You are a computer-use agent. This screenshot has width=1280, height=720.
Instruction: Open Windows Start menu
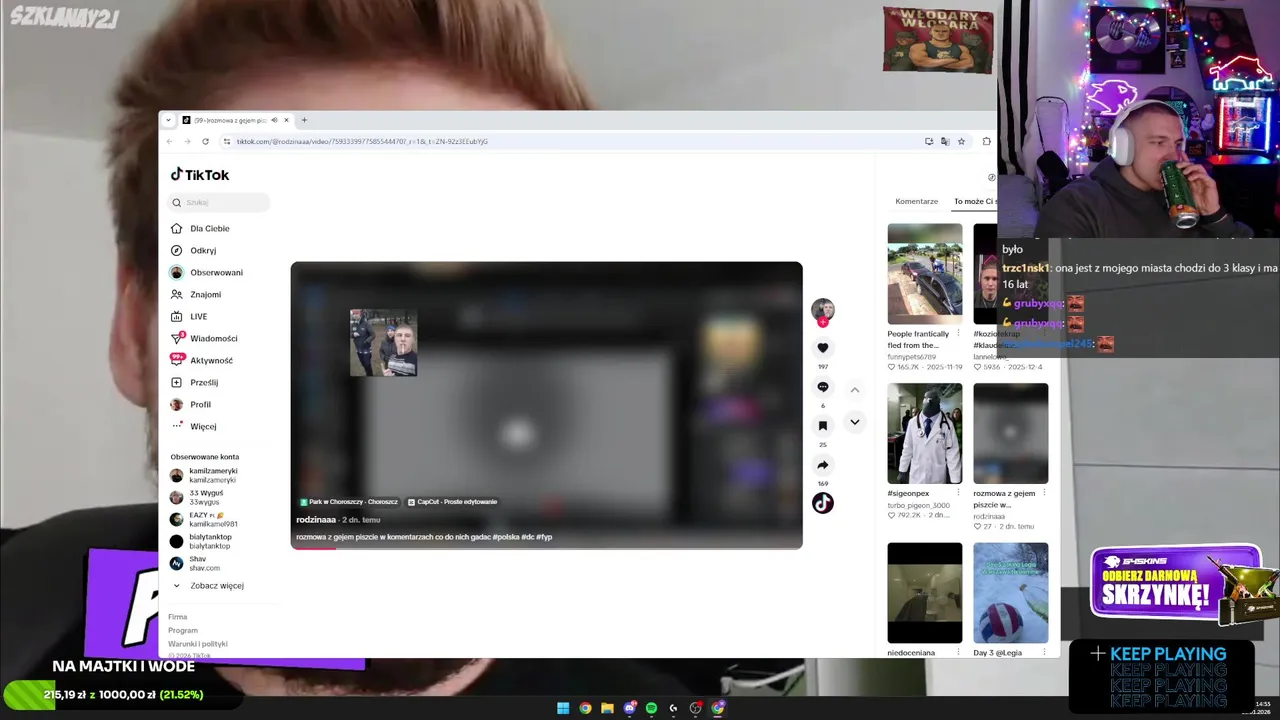point(563,708)
